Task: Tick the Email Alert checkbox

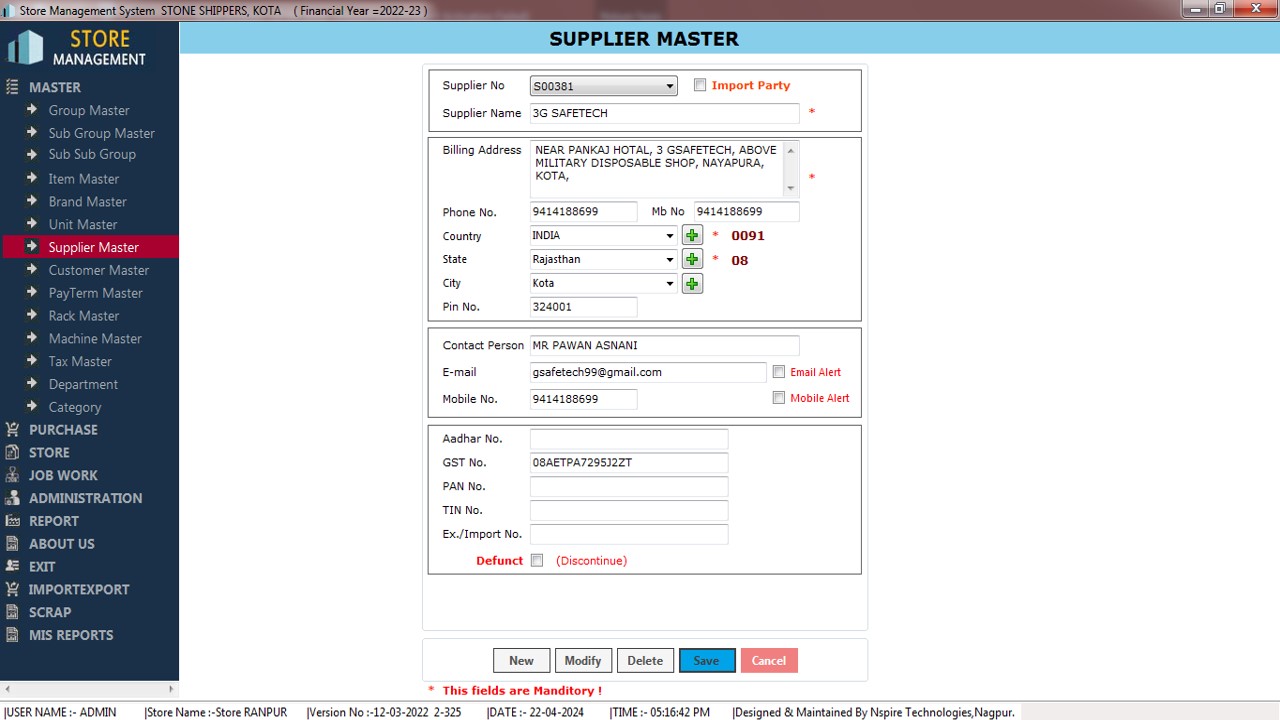Action: tap(779, 372)
